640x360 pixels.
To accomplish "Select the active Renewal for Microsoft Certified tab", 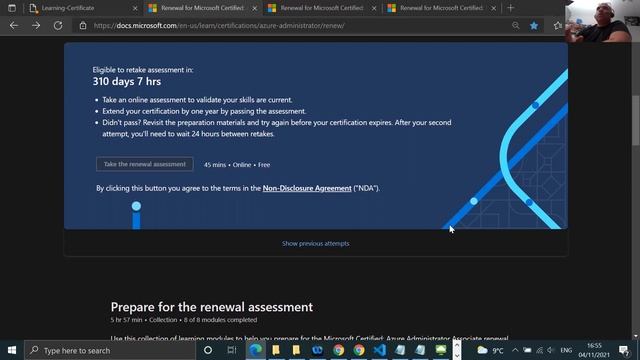I will point(202,8).
